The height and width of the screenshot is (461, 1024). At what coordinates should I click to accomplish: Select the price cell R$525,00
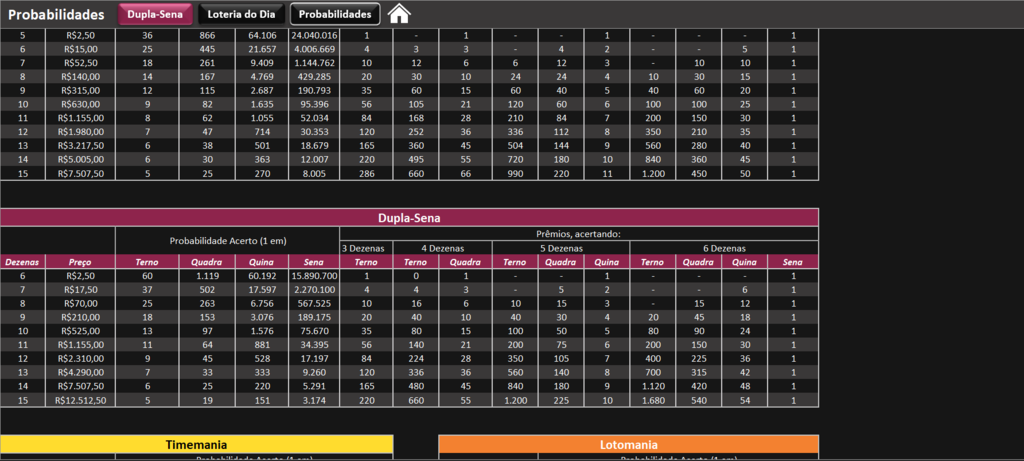point(80,330)
